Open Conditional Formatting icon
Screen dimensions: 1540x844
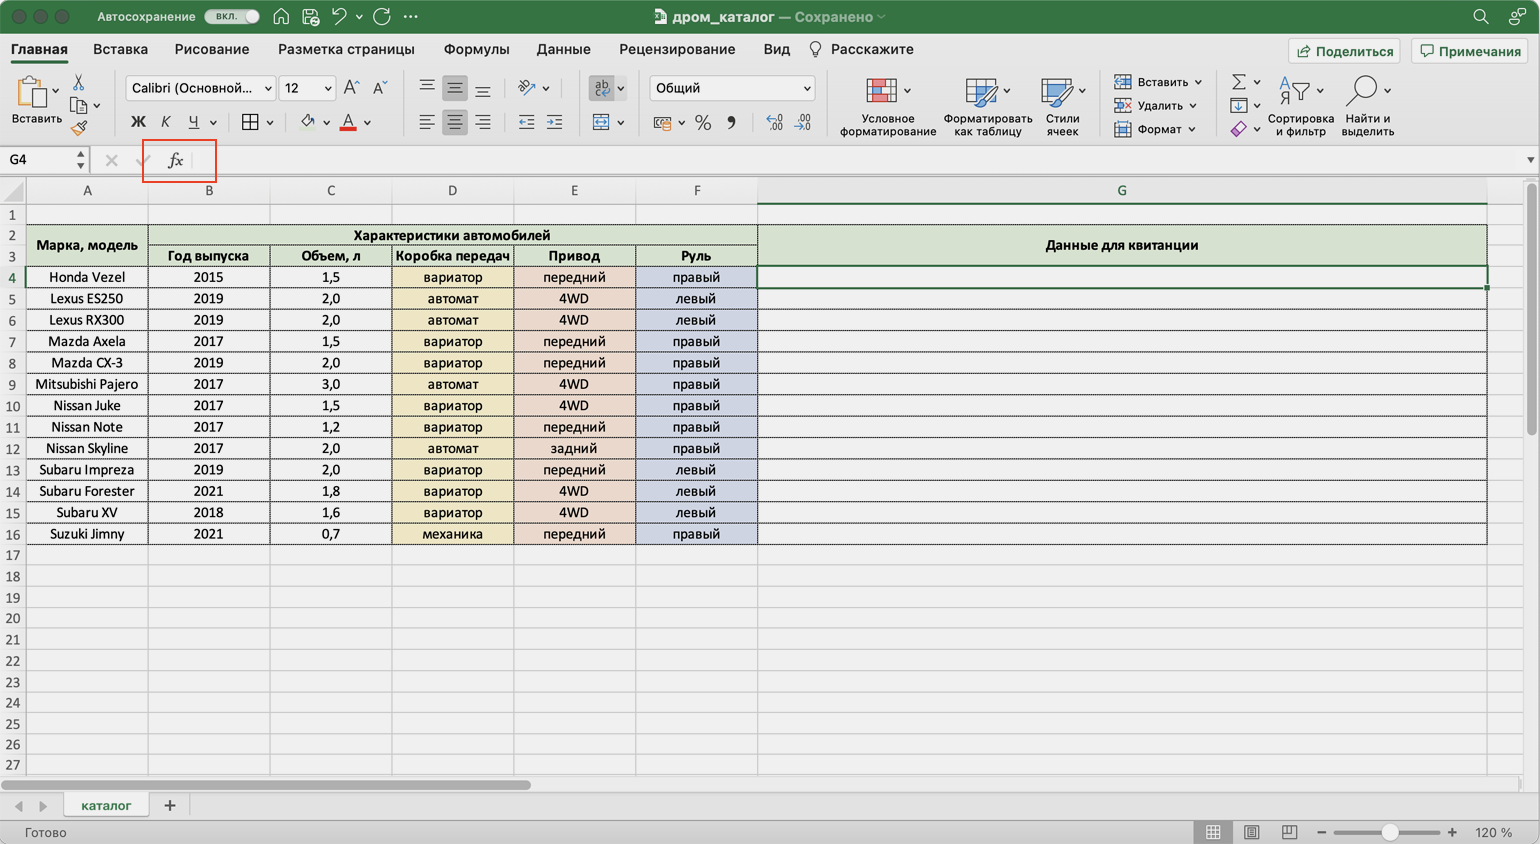881,92
